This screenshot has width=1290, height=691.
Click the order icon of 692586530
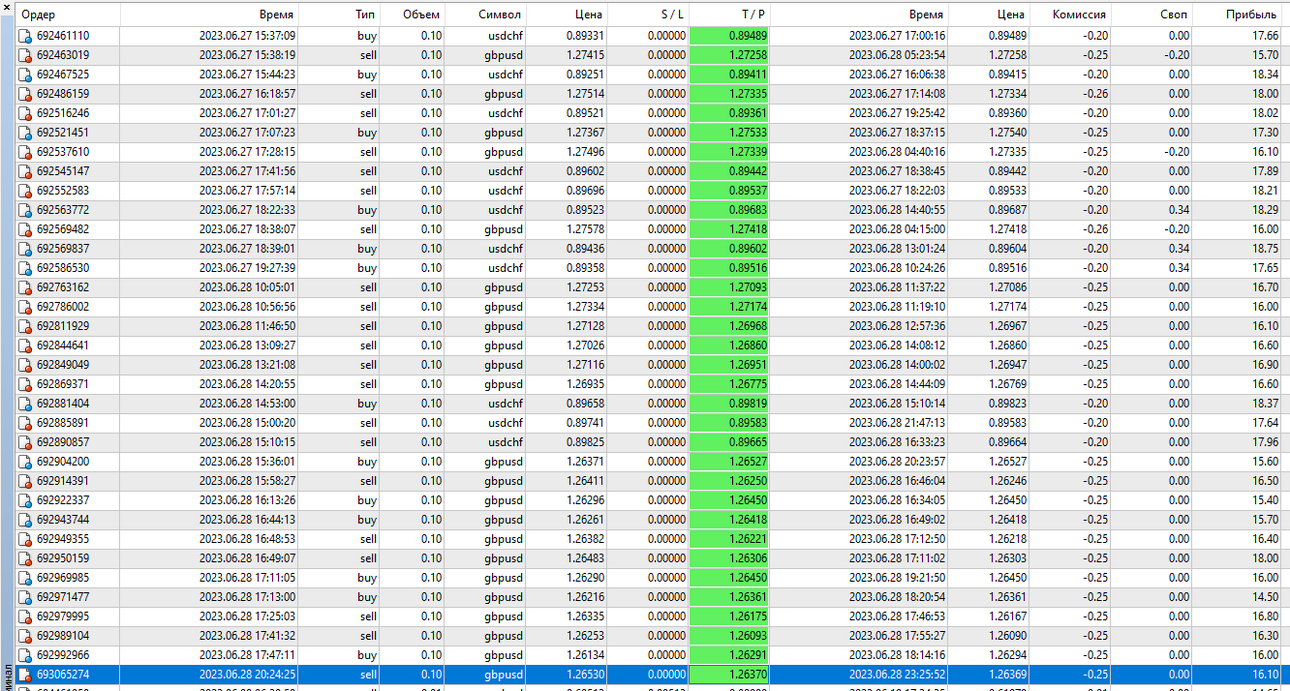[x=25, y=268]
